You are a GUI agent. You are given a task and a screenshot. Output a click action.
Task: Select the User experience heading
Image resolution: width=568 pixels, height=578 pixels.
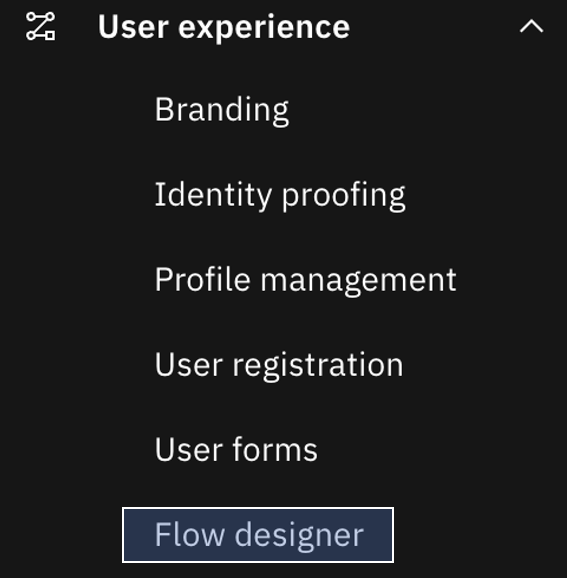click(x=223, y=27)
